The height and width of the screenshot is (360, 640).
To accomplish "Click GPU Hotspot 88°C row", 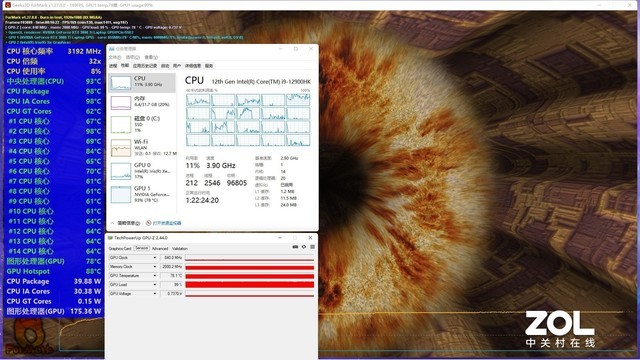I will (x=53, y=271).
